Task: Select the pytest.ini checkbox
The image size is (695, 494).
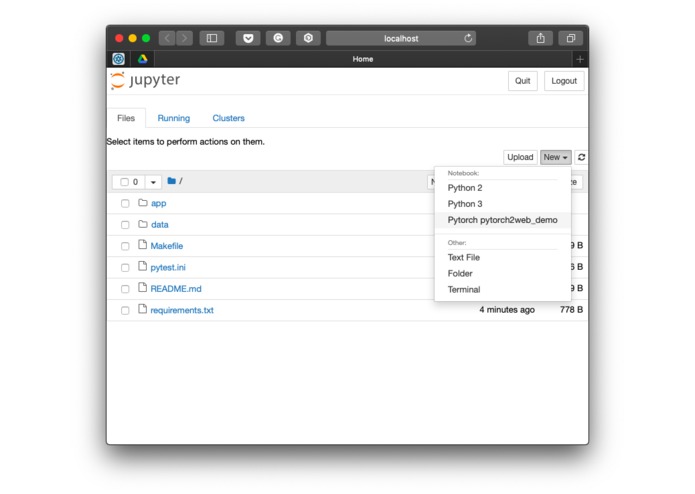Action: [125, 268]
